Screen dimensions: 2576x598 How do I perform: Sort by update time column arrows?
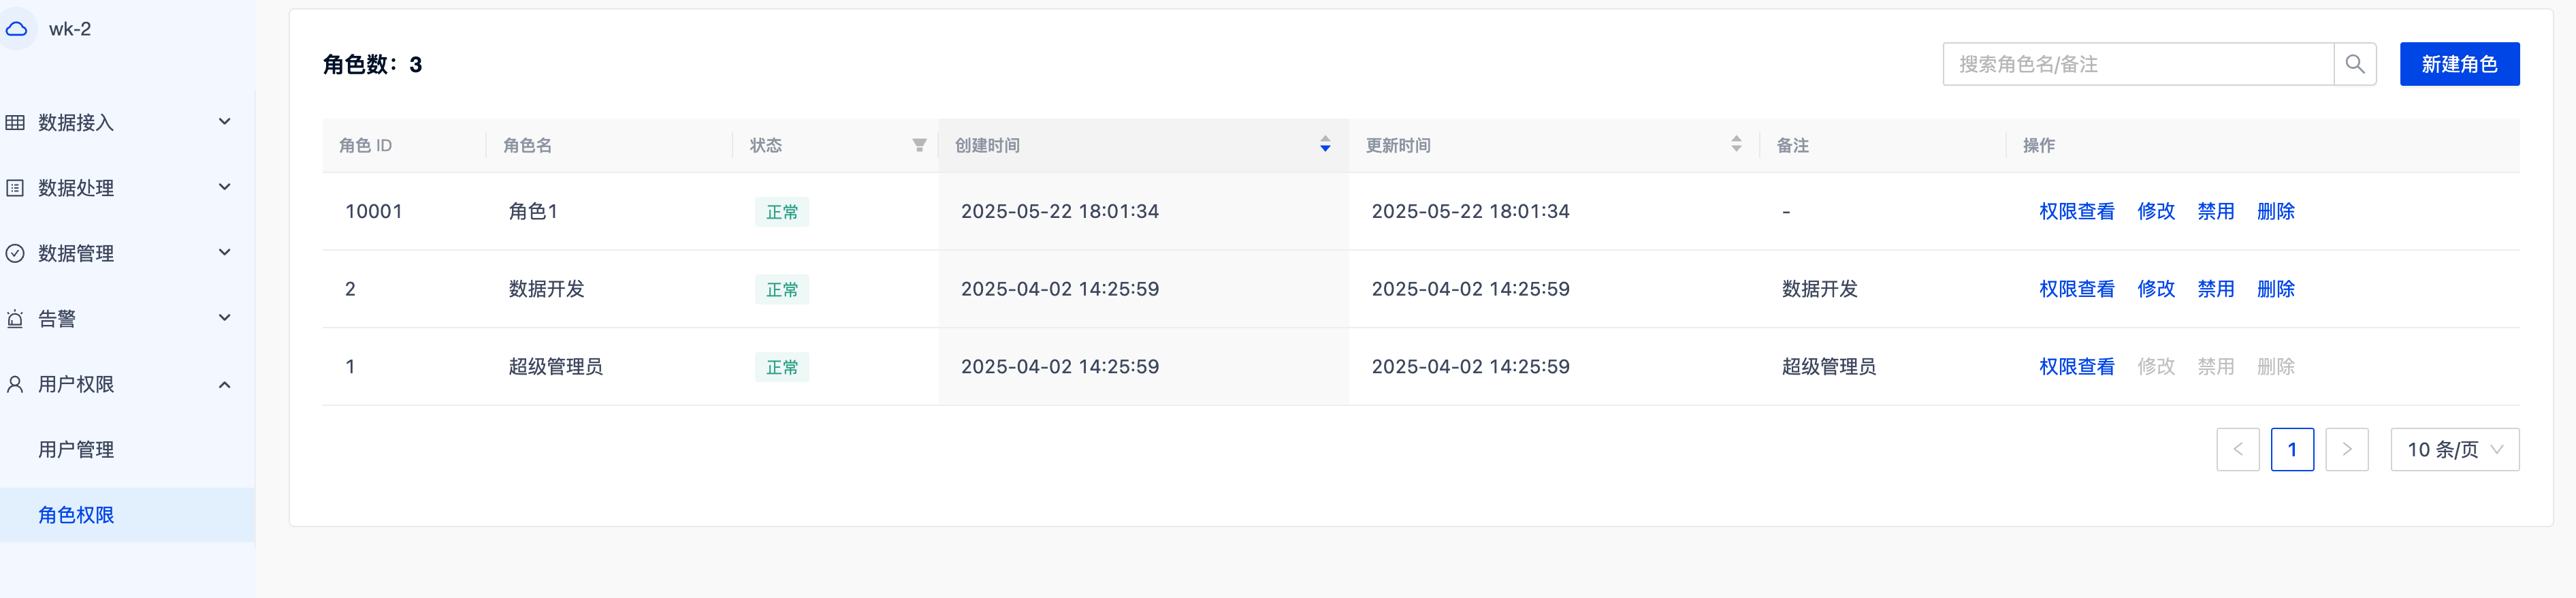[1736, 145]
